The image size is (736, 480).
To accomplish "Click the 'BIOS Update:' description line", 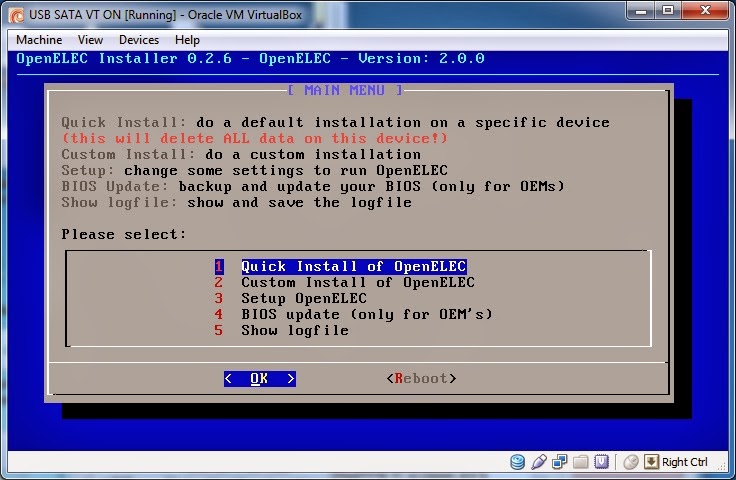I will pos(313,186).
